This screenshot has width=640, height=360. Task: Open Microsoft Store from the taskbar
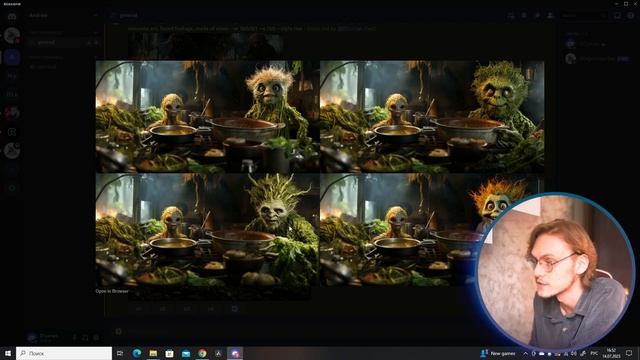click(x=169, y=353)
